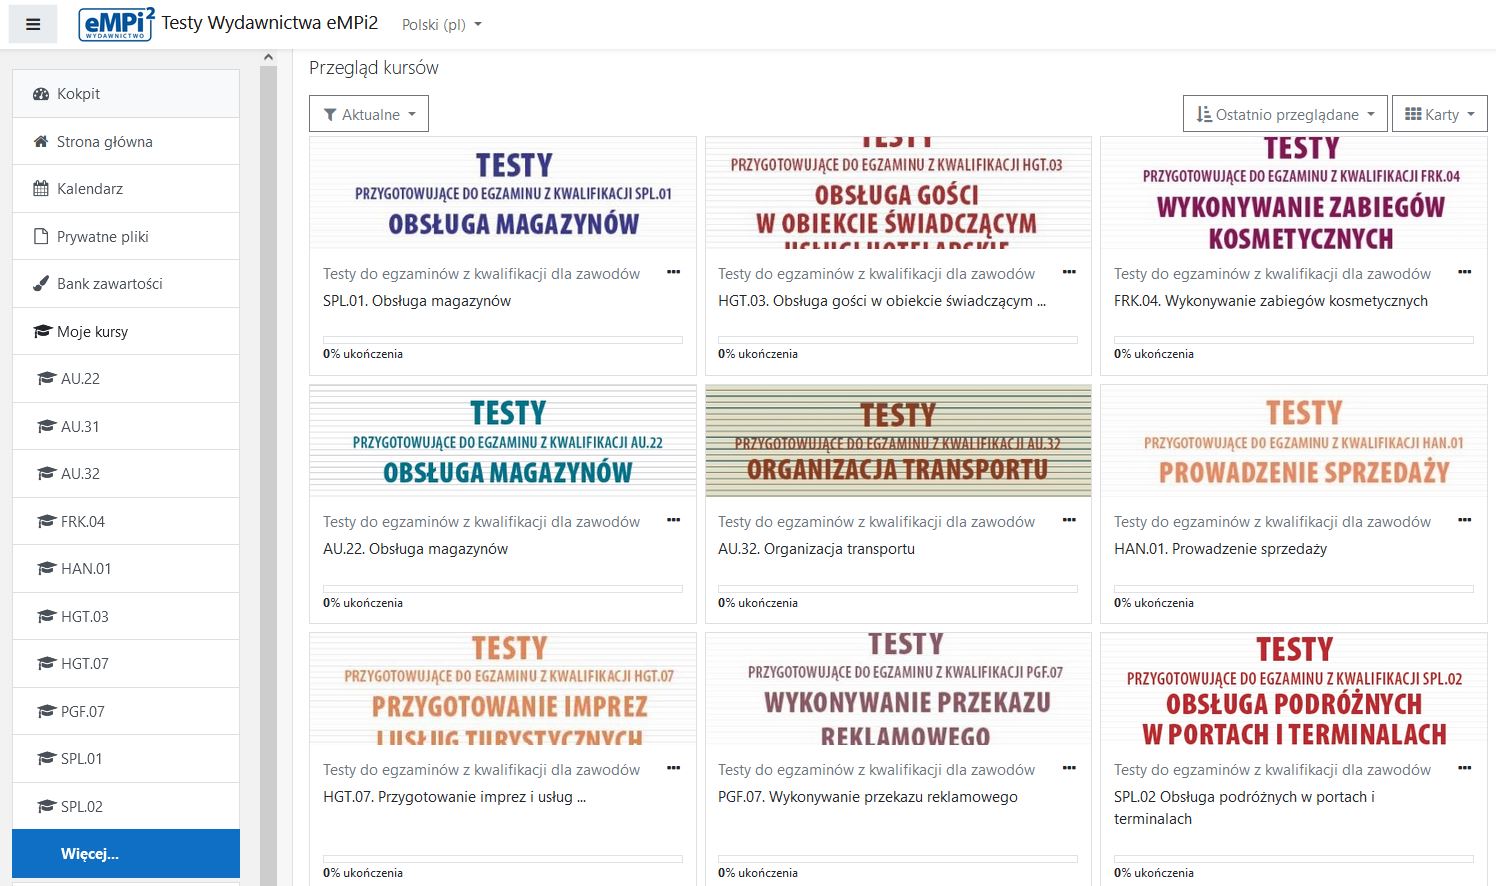The height and width of the screenshot is (886, 1496).
Task: Open Prywatne pliki file icon
Action: (41, 237)
